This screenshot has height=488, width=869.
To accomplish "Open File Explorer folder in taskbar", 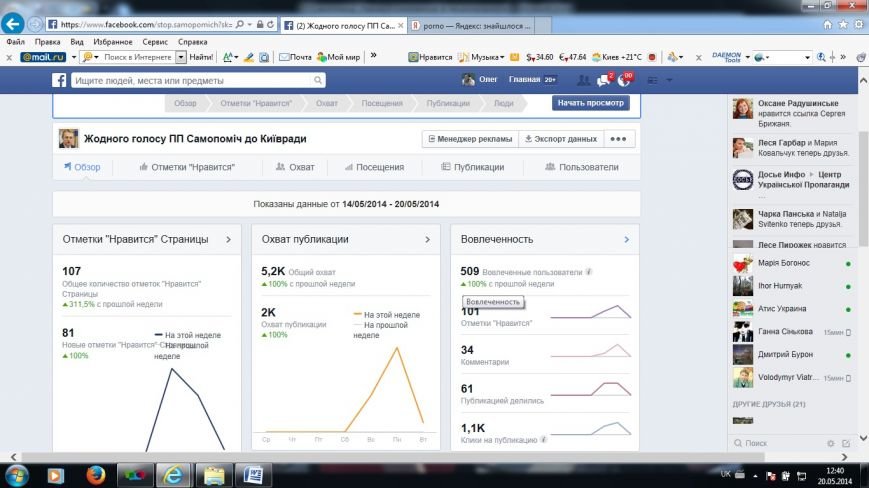I will pos(213,475).
